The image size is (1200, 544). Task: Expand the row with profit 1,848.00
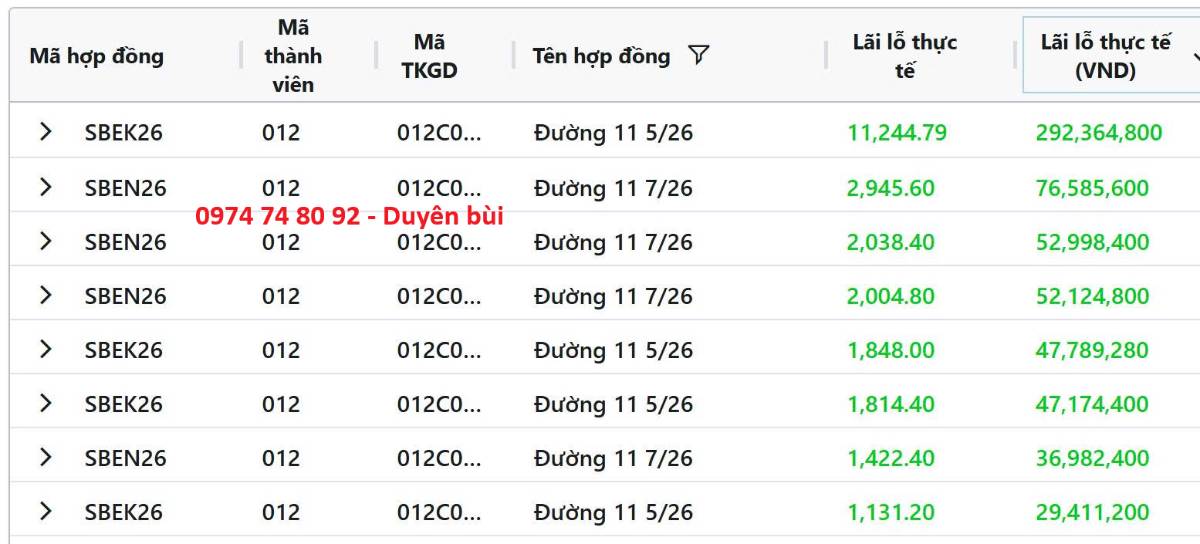tap(45, 349)
